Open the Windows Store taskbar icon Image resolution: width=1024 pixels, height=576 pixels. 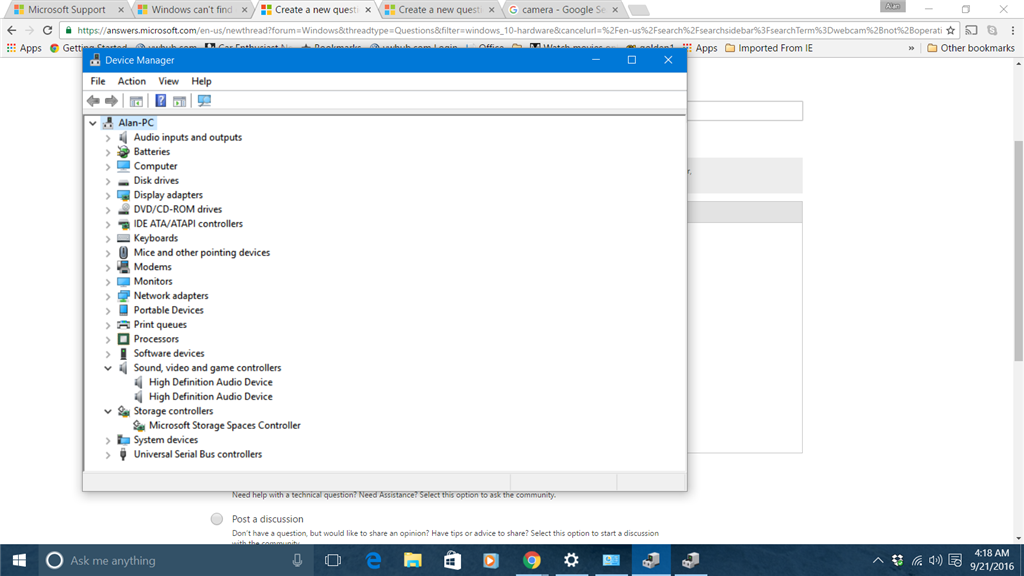pos(452,560)
